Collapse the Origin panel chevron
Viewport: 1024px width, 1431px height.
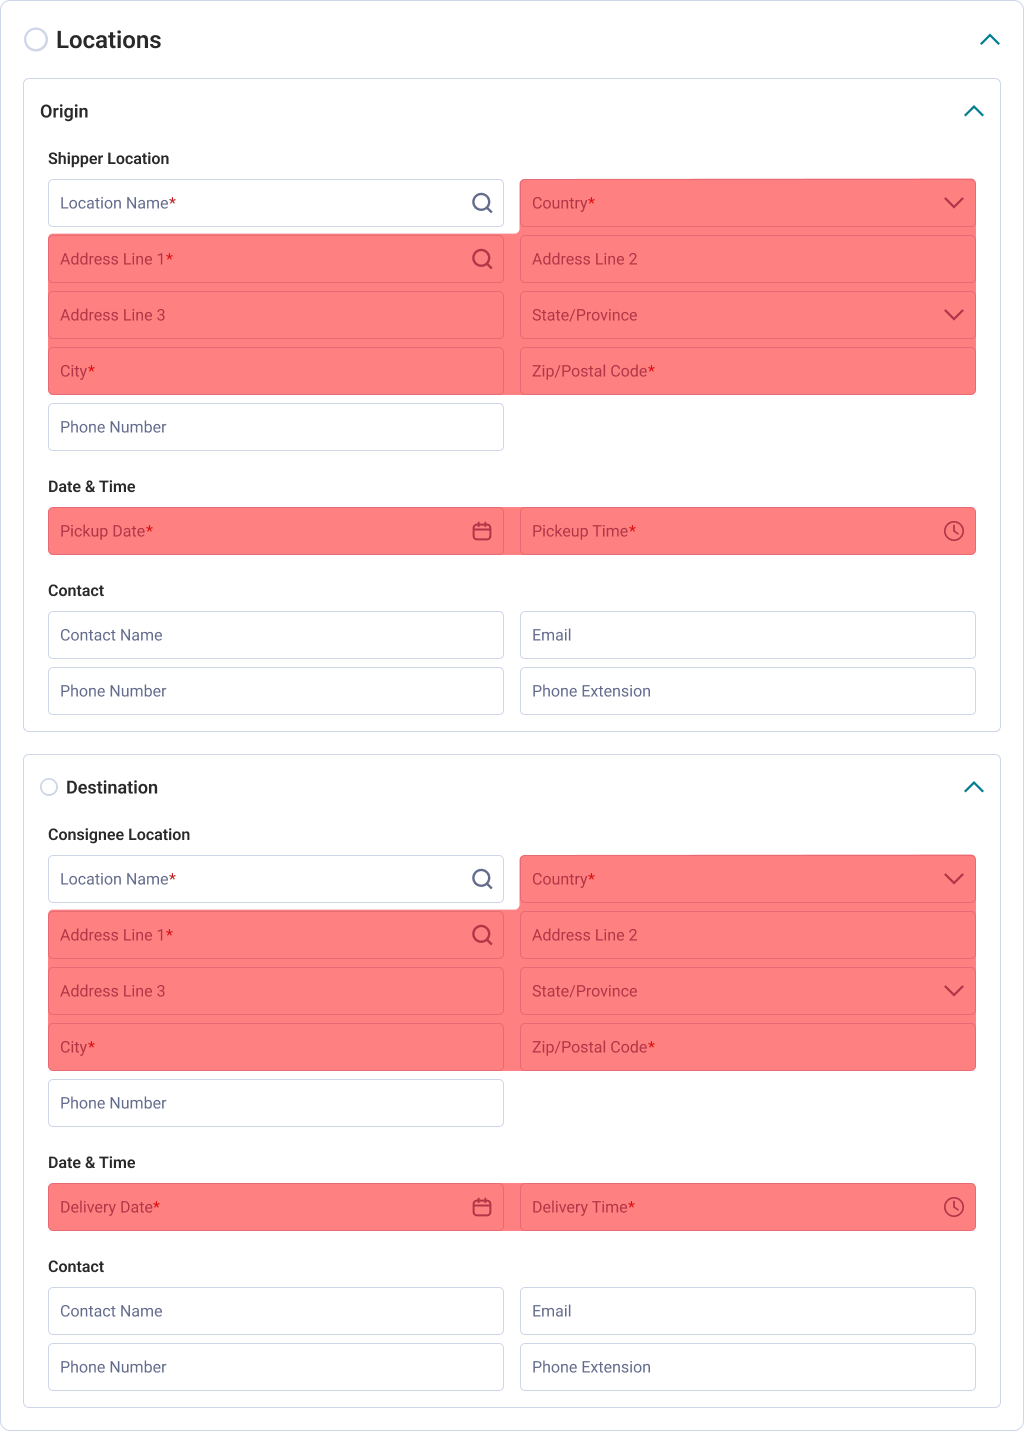coord(974,111)
